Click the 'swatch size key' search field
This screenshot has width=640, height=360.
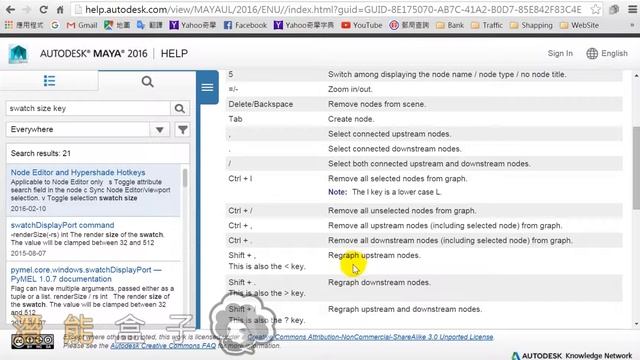tap(88, 109)
